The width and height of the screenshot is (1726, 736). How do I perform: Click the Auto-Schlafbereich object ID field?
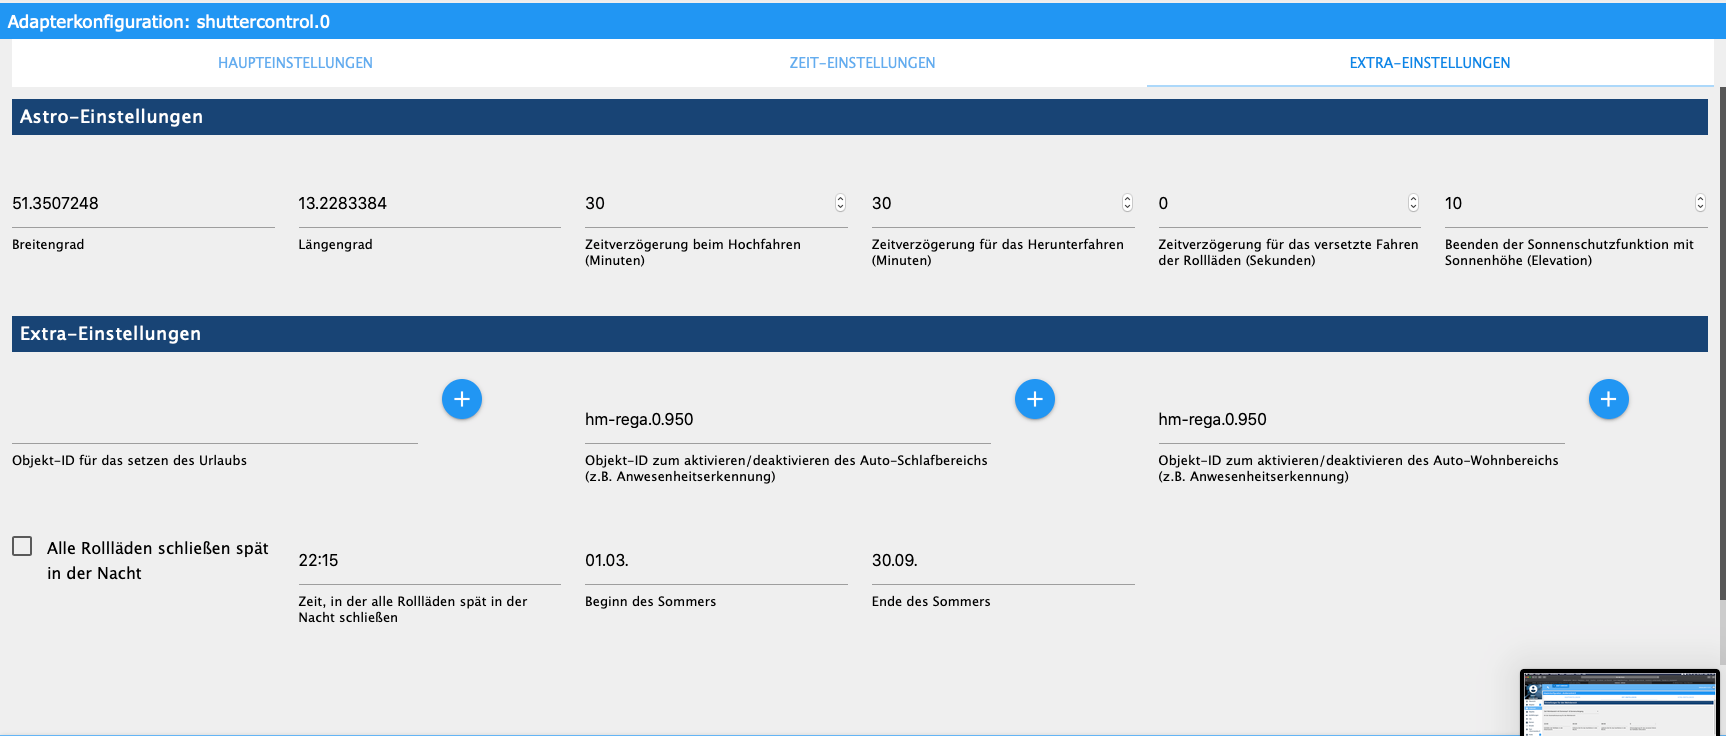(x=788, y=420)
